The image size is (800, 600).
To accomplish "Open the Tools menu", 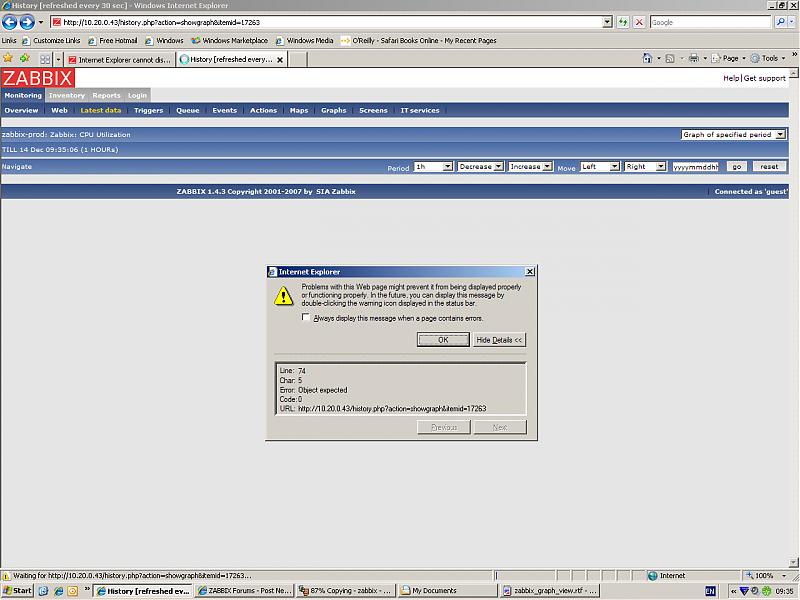I will [768, 58].
